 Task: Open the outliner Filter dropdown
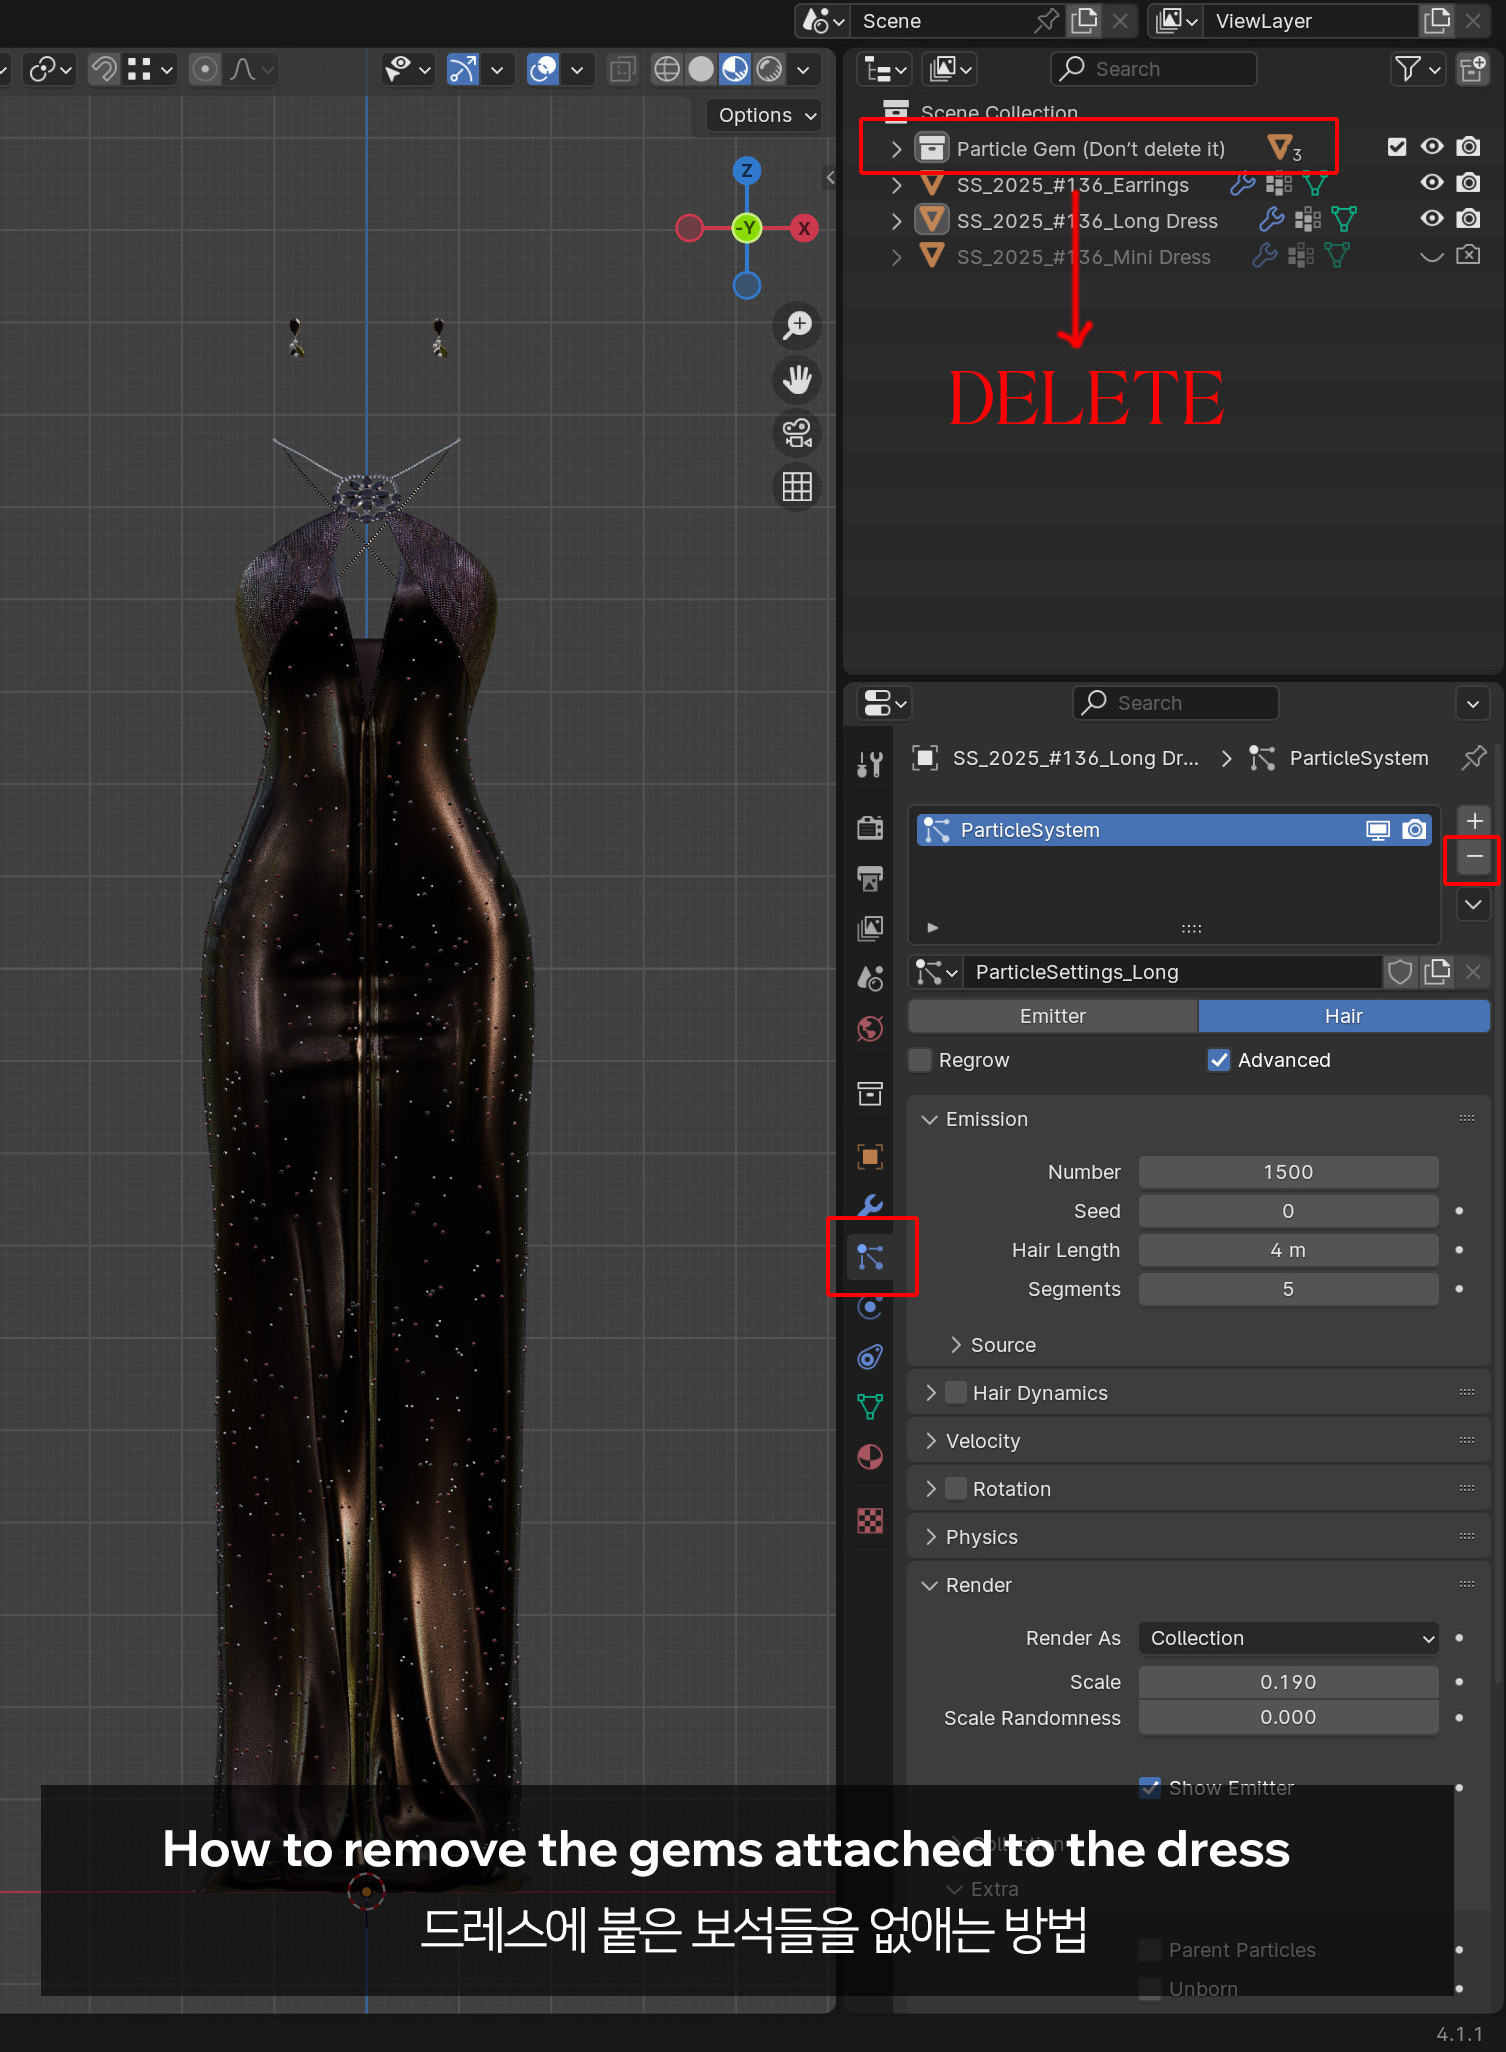tap(1418, 69)
